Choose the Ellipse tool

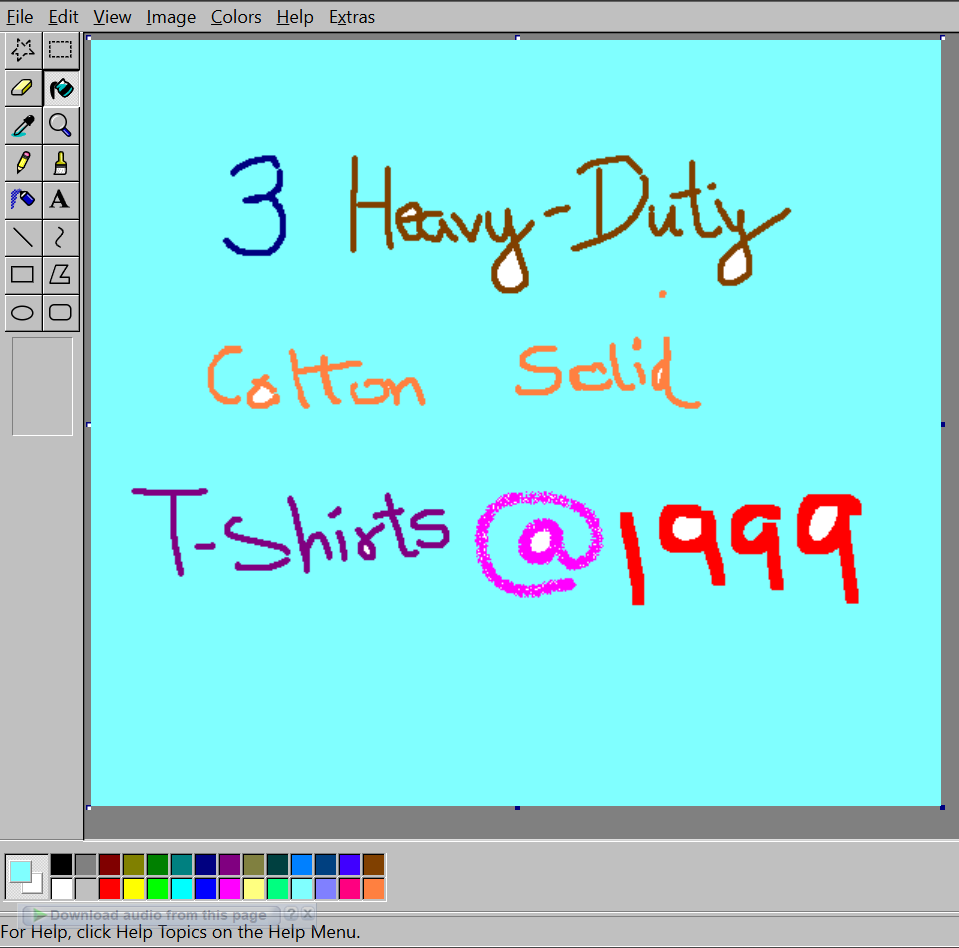click(23, 313)
